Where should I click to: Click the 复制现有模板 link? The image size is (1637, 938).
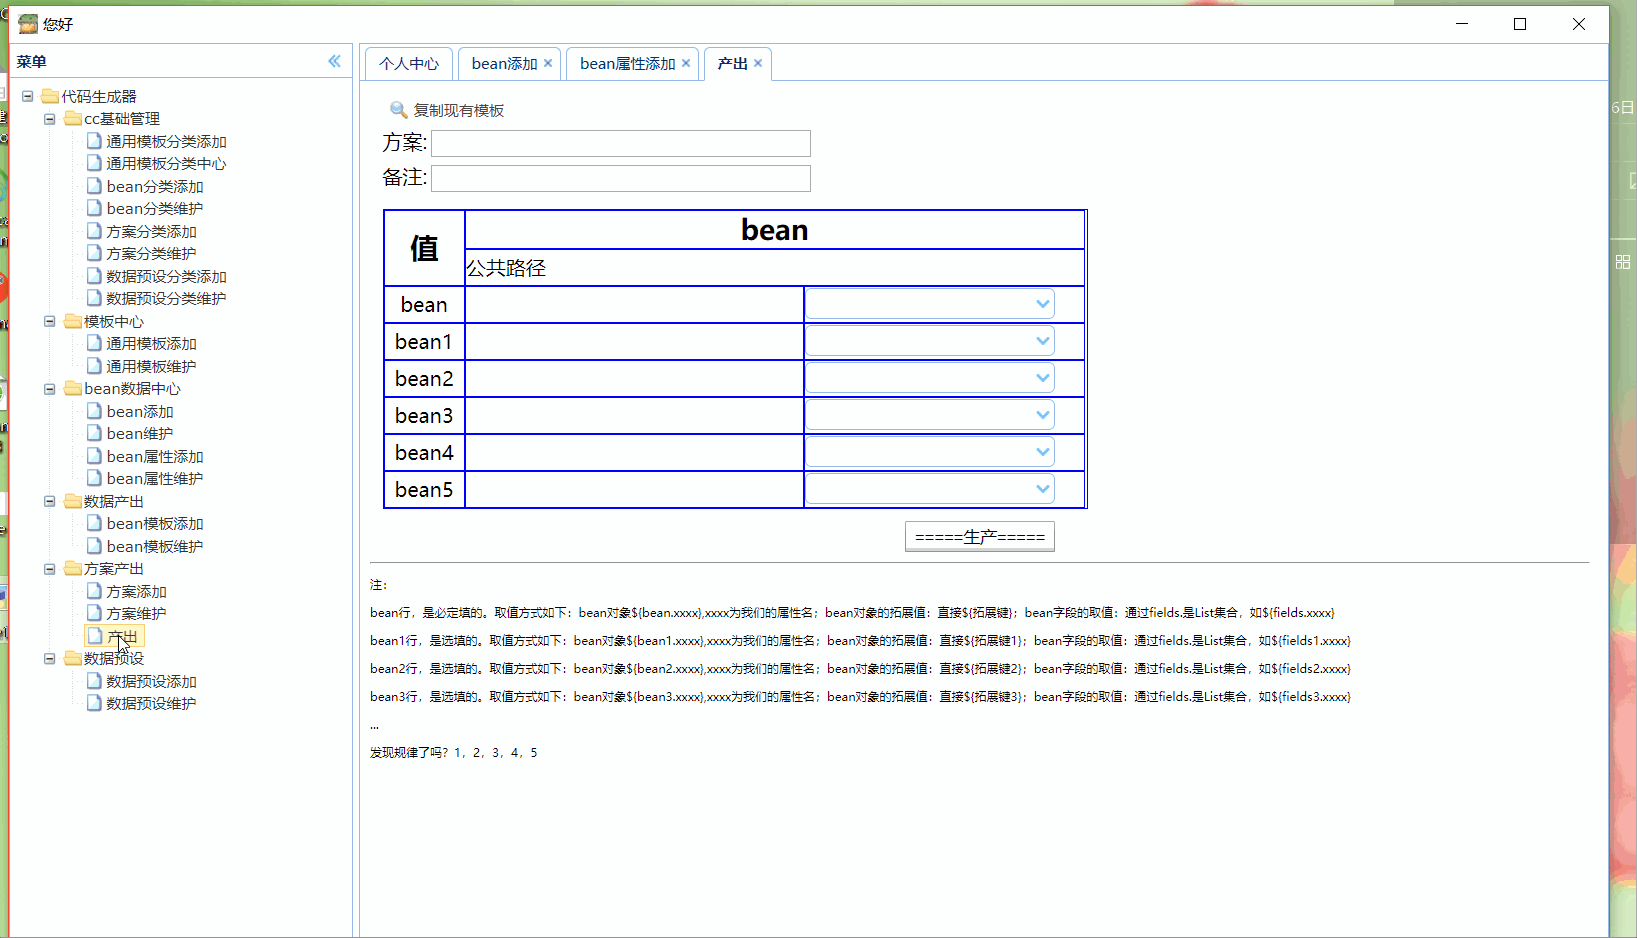[x=458, y=110]
